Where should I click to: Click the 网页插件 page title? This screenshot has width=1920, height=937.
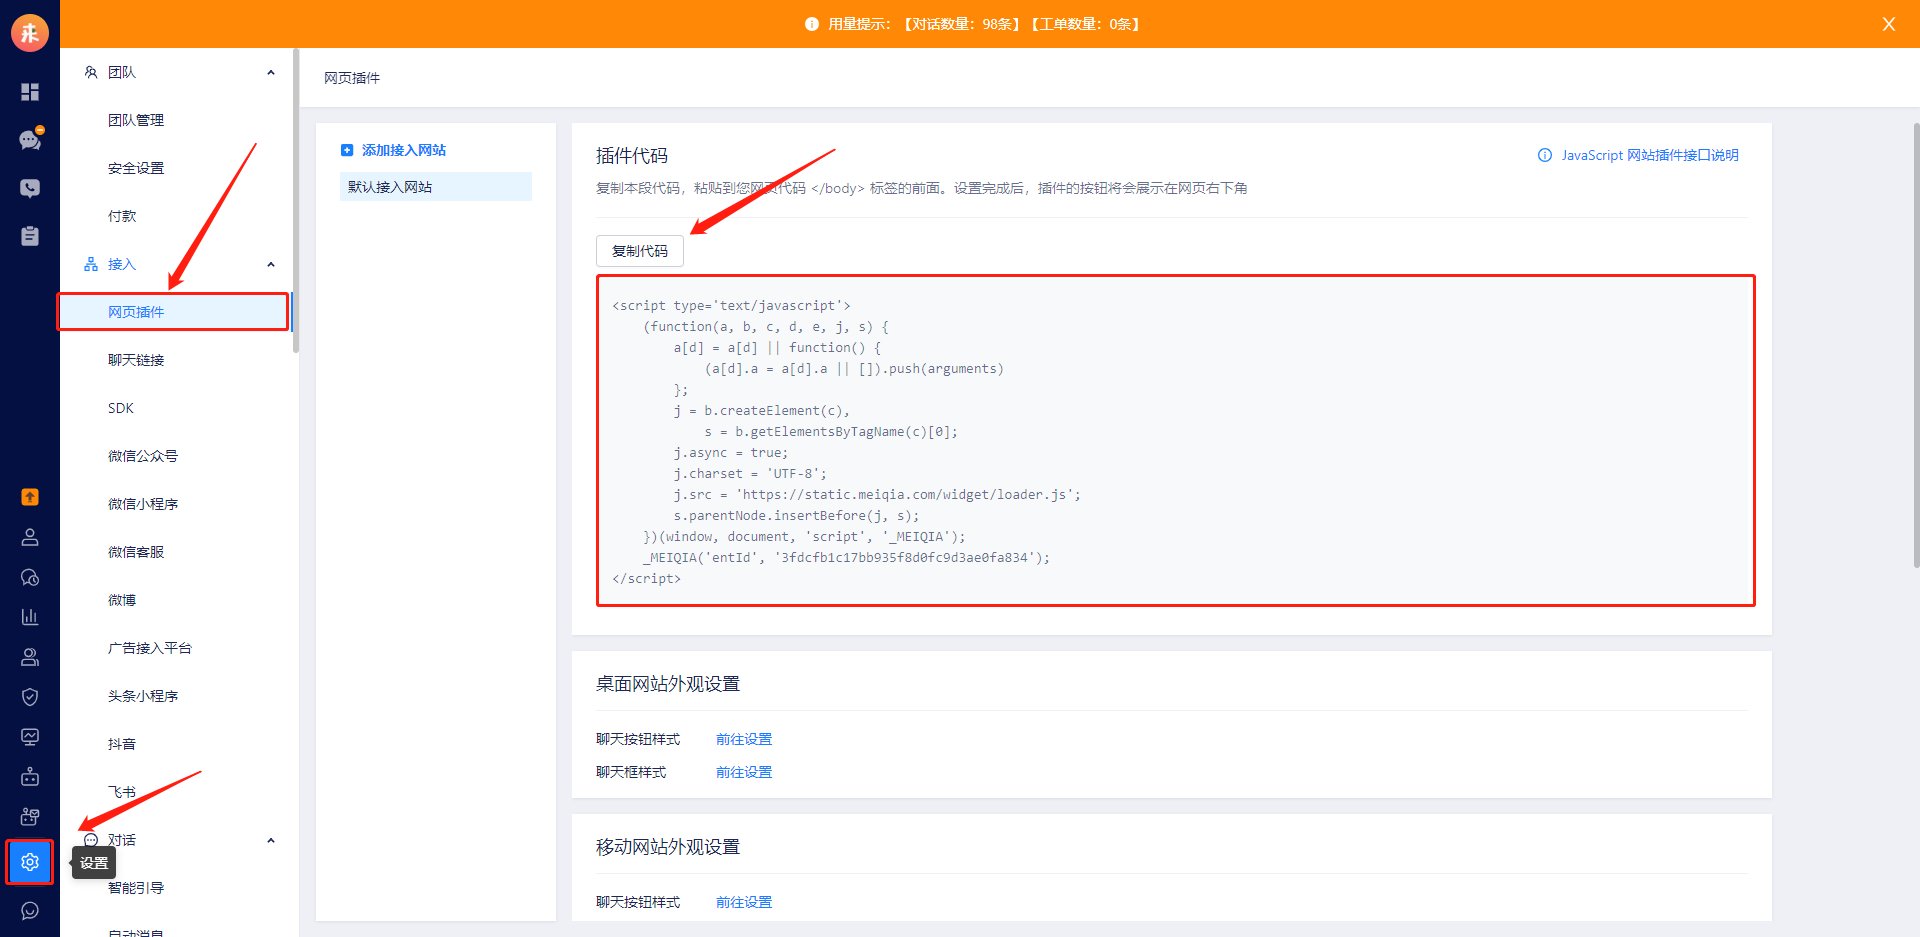pos(352,78)
